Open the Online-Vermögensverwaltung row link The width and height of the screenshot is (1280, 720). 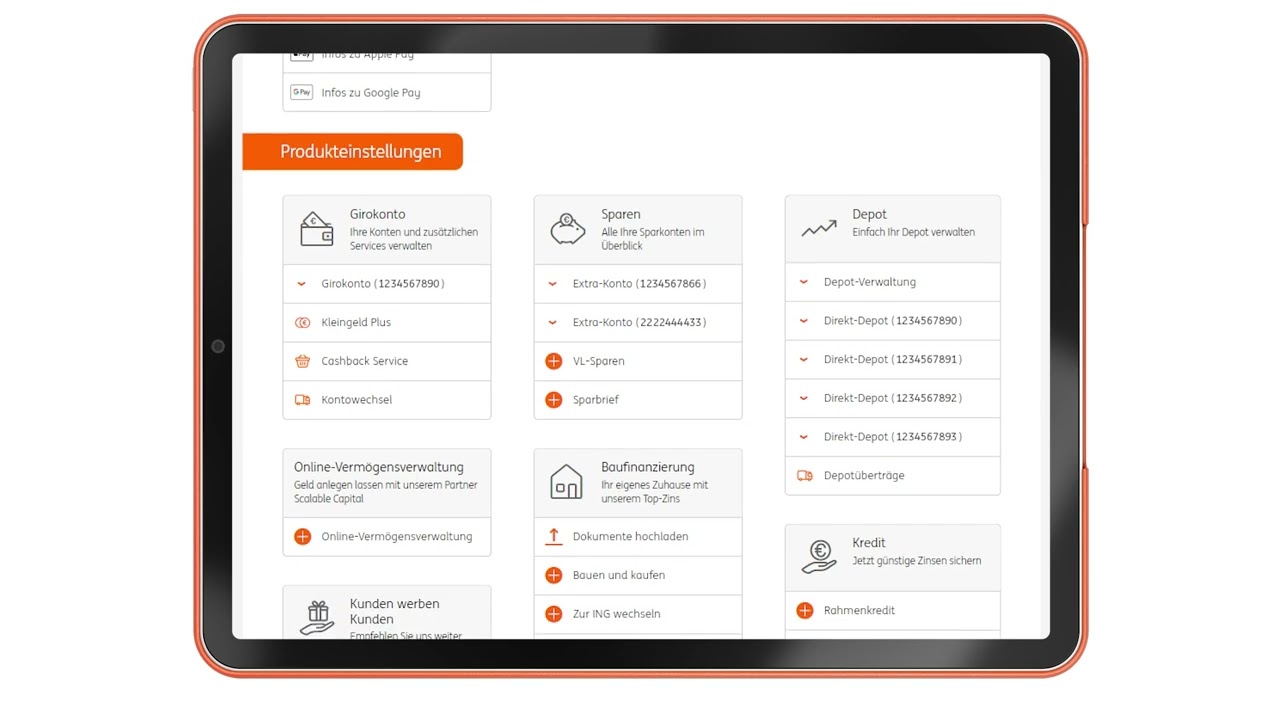point(397,537)
